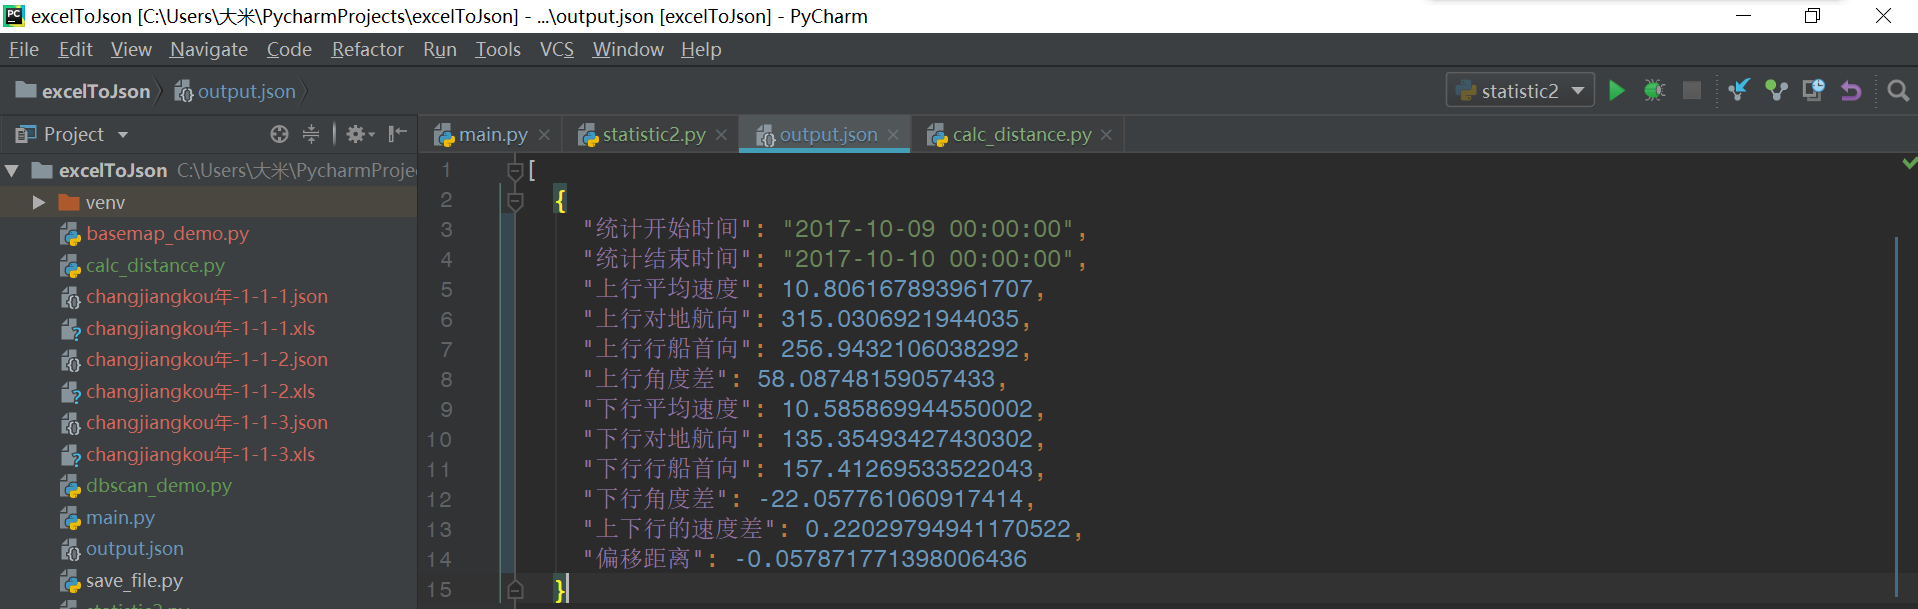Start debugging with the green bug icon
The width and height of the screenshot is (1918, 609).
click(1654, 91)
